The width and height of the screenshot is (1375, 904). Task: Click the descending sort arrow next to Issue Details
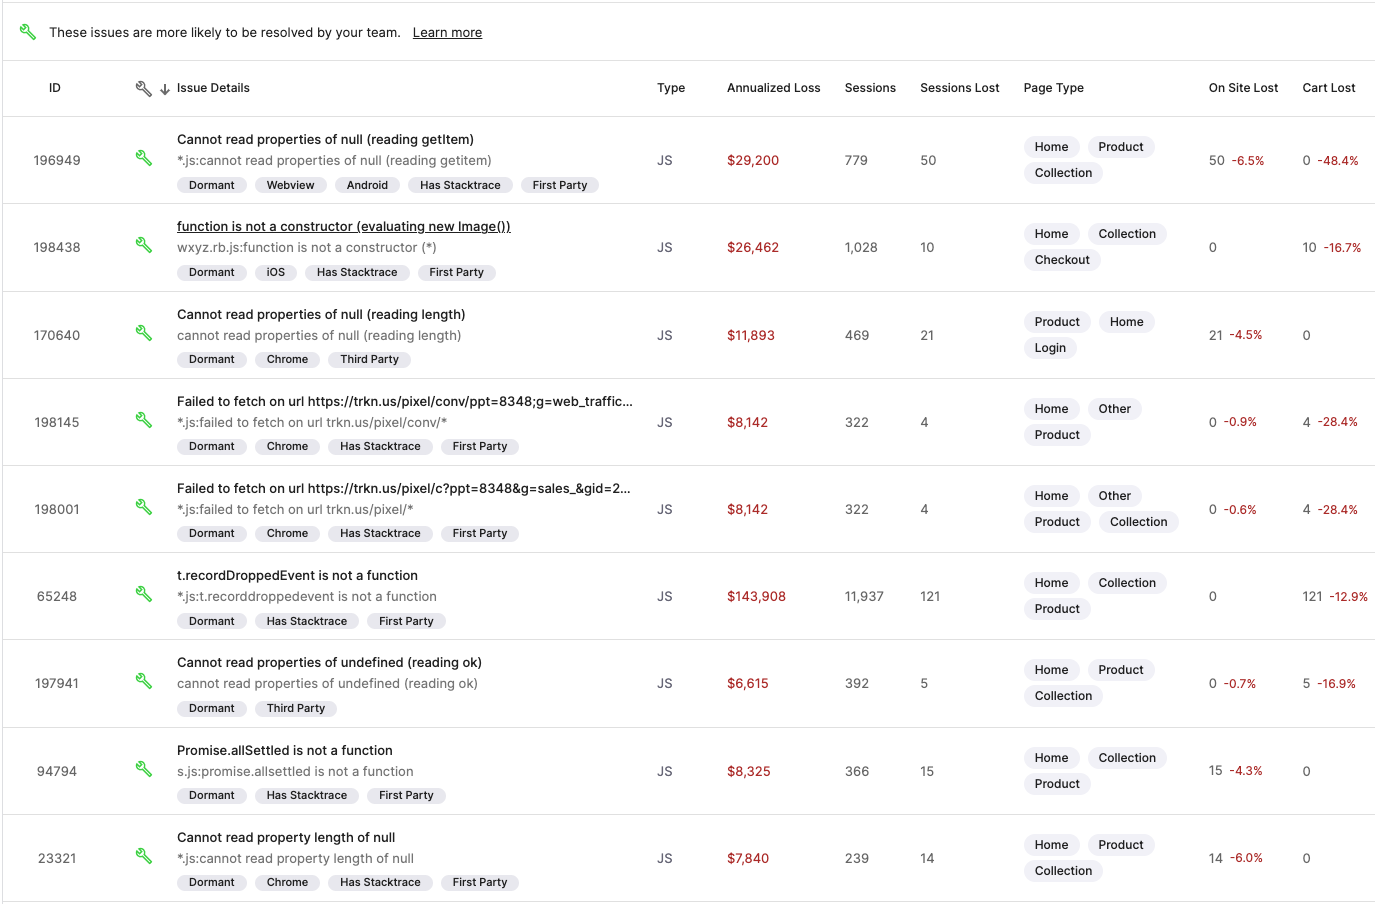coord(164,88)
